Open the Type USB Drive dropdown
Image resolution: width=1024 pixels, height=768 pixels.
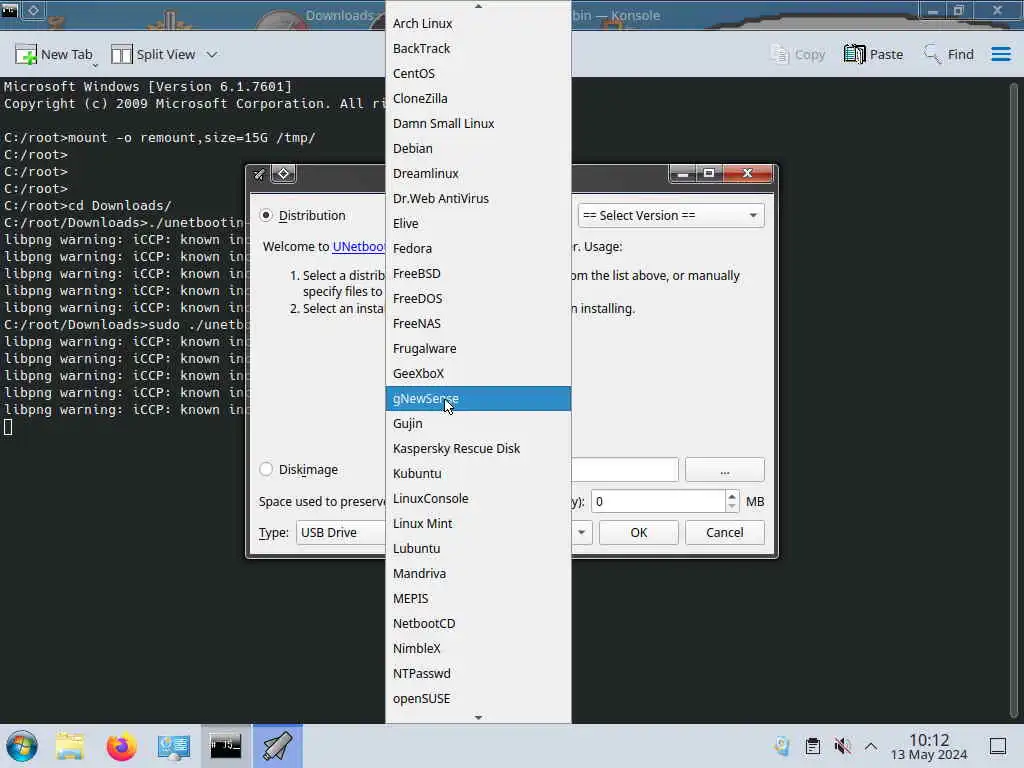point(340,532)
